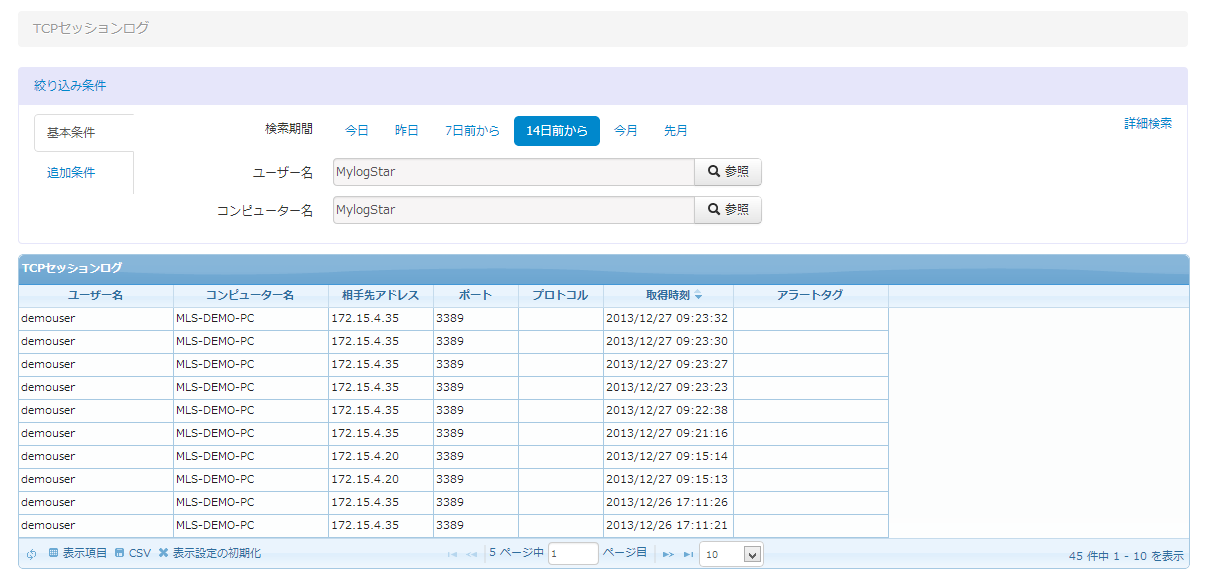The image size is (1206, 572).
Task: Select the 基本条件 tab
Action: pyautogui.click(x=84, y=133)
